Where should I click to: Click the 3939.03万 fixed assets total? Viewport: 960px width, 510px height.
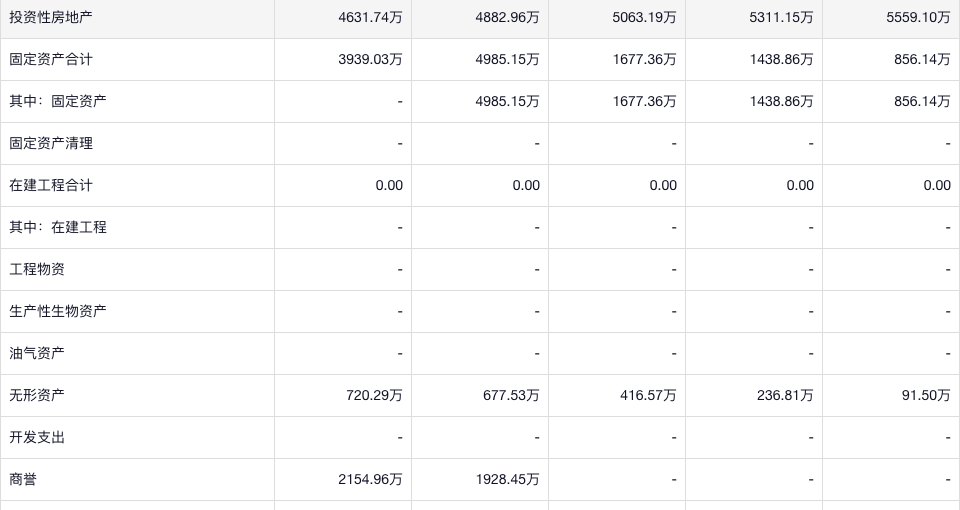371,59
